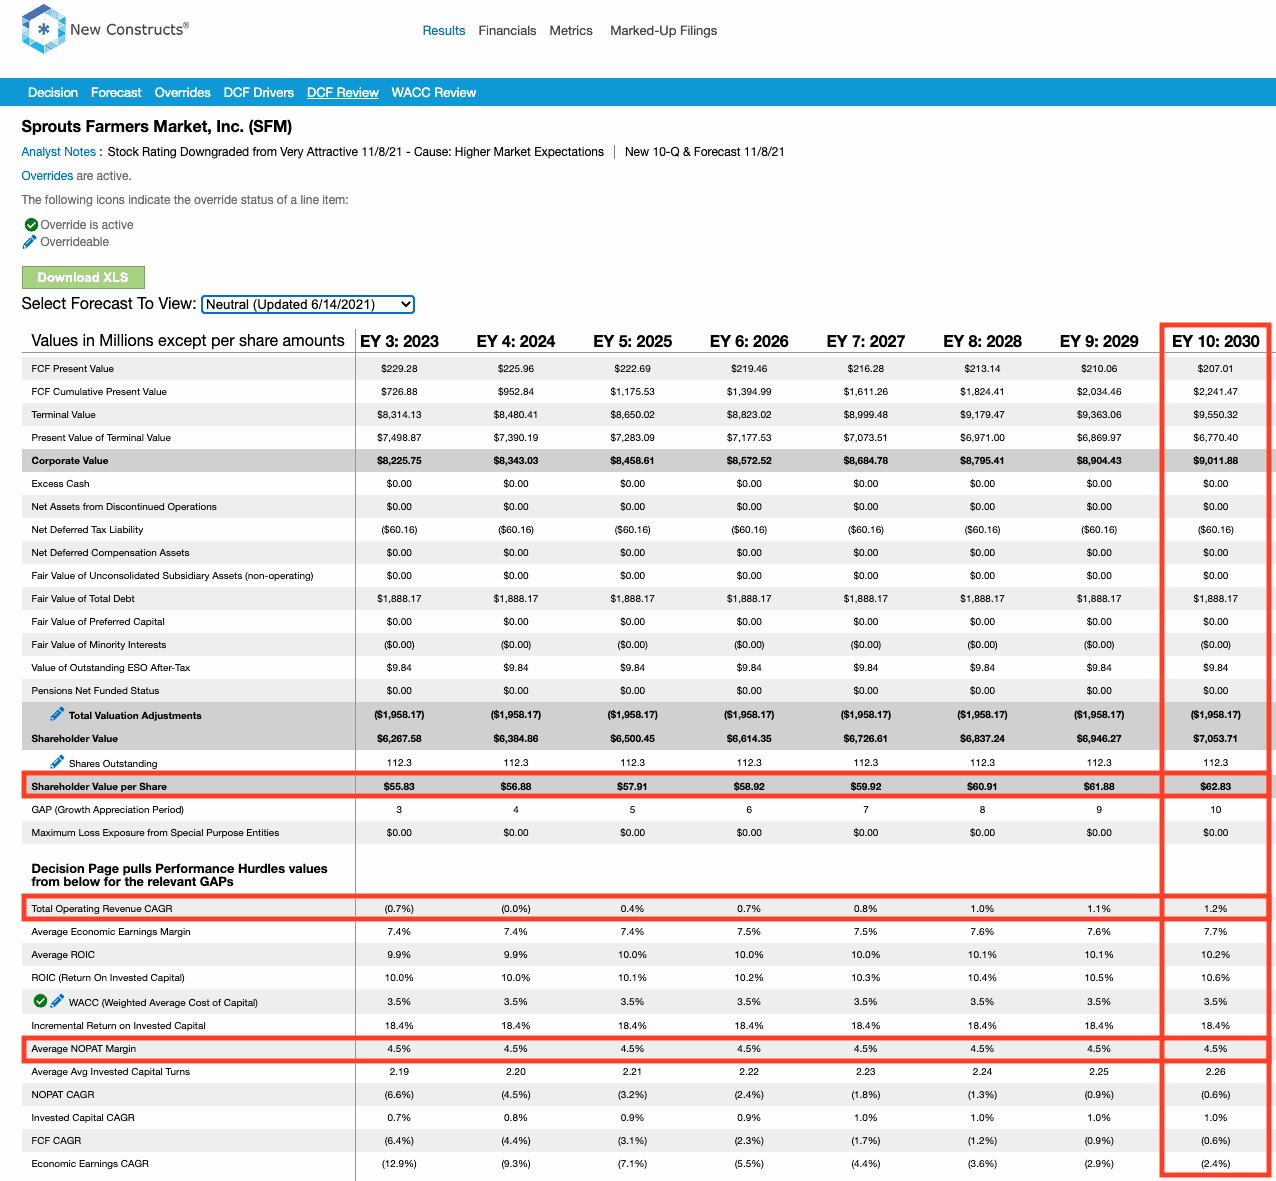Click the GAP (Growth Appreciation Period) label
Viewport: 1276px width, 1181px height.
point(108,810)
